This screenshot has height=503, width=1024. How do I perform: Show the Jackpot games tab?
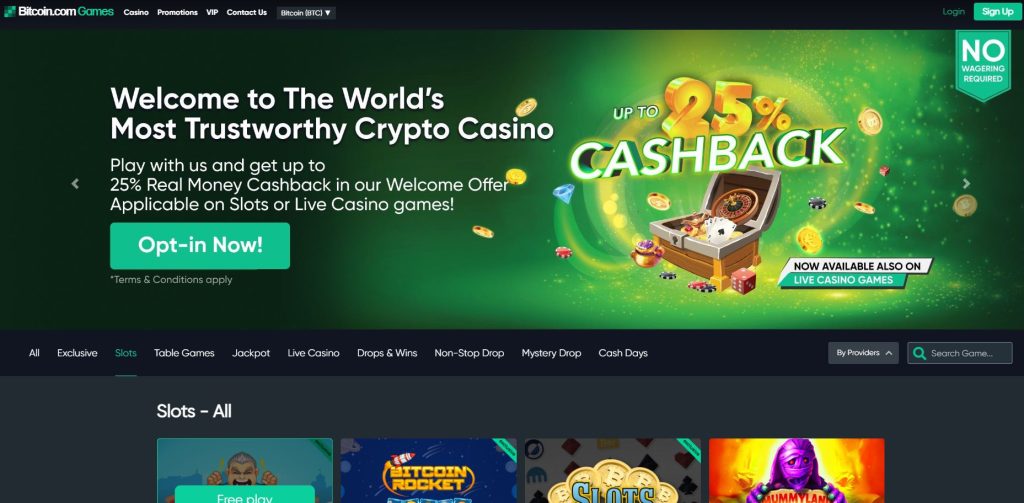251,353
